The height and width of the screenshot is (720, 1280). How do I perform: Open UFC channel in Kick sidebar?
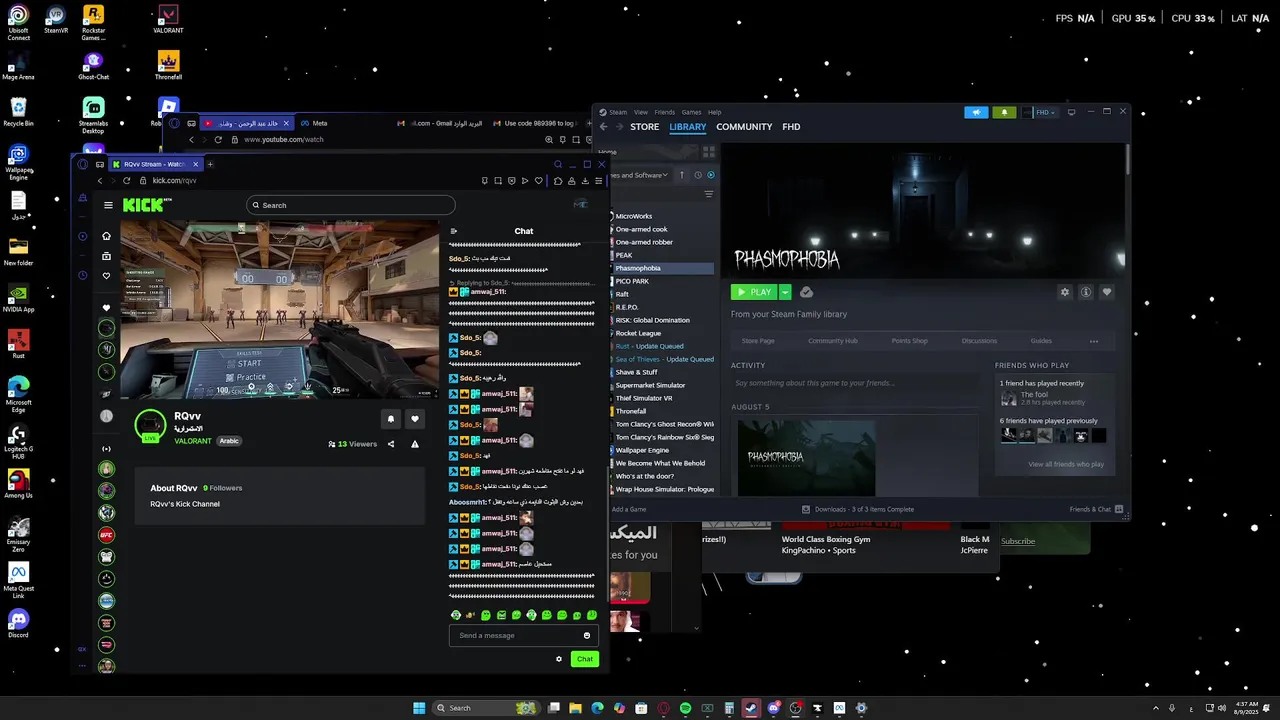tap(107, 535)
